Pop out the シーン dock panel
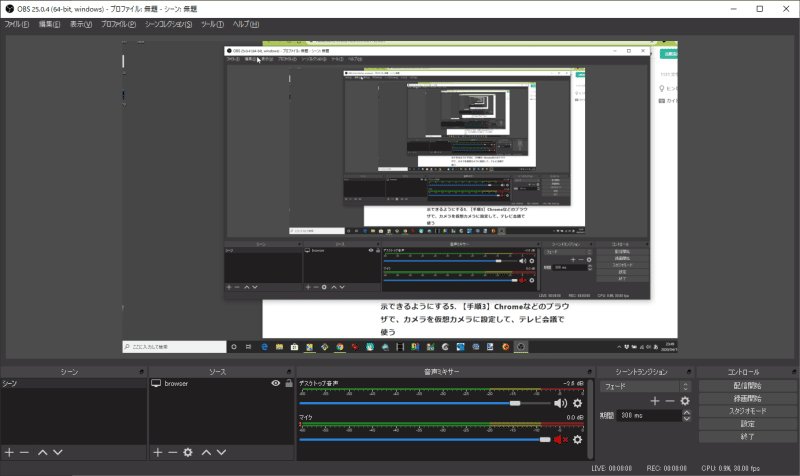 tap(142, 372)
